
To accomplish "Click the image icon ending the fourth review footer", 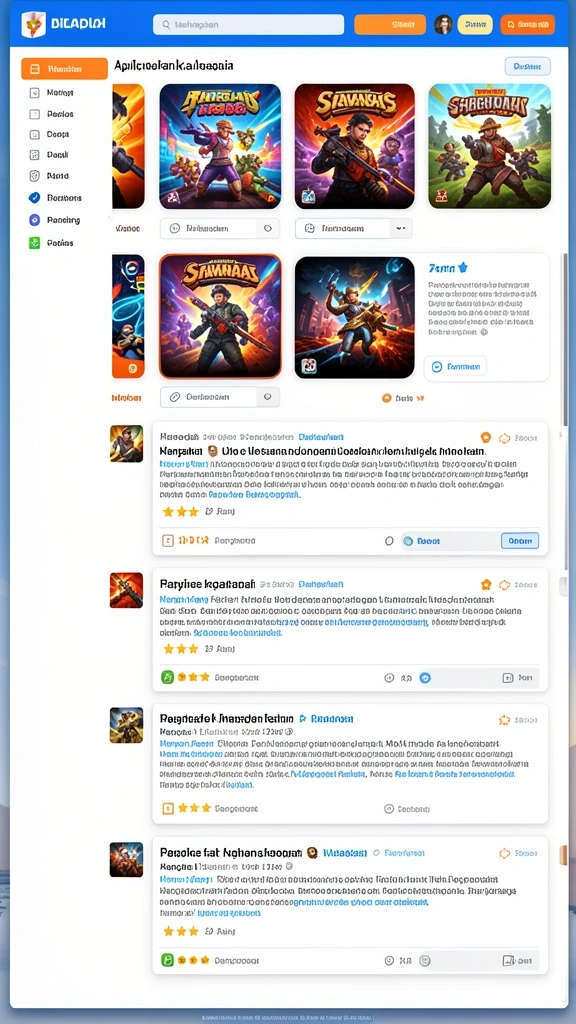I will pyautogui.click(x=508, y=961).
